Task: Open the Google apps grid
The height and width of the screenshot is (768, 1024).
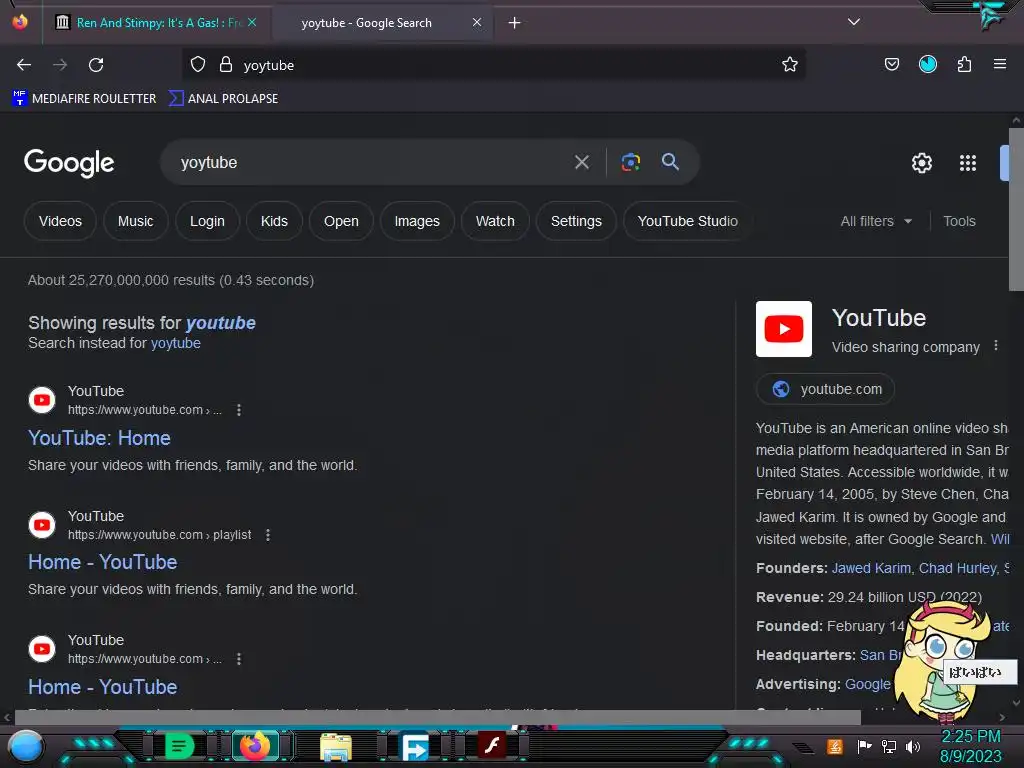Action: pos(967,163)
